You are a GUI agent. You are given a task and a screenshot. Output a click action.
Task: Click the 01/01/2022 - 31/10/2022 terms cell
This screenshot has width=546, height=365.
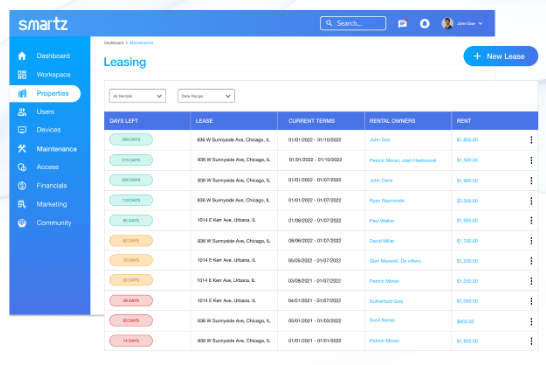[314, 140]
